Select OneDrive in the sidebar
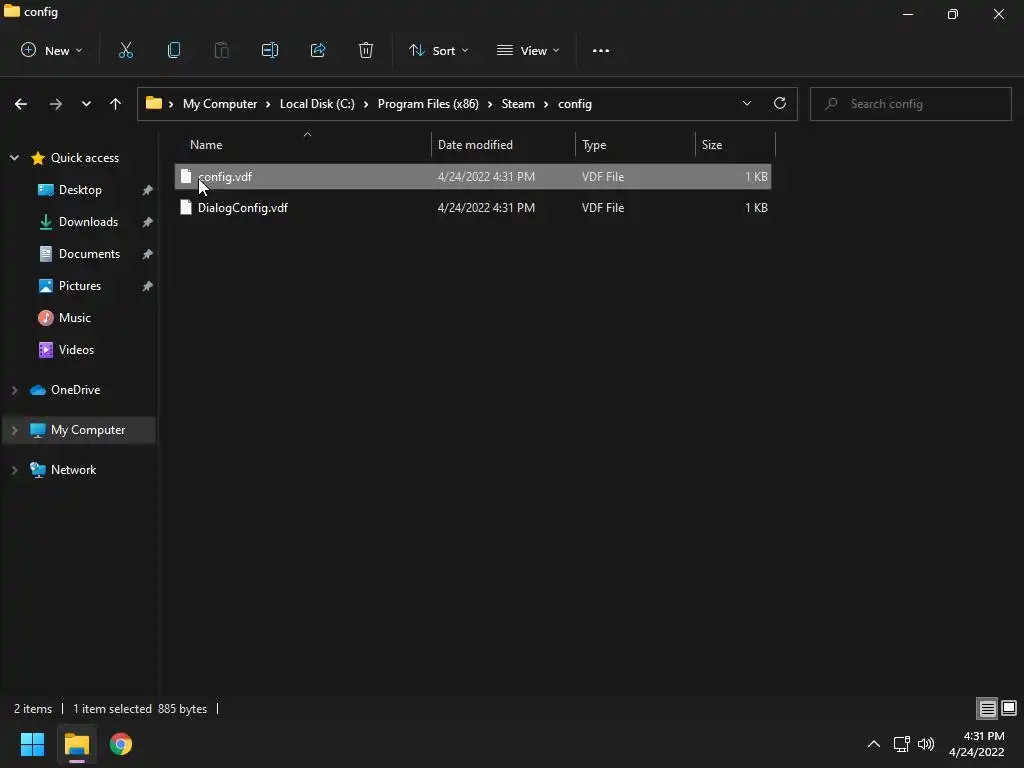 point(75,390)
